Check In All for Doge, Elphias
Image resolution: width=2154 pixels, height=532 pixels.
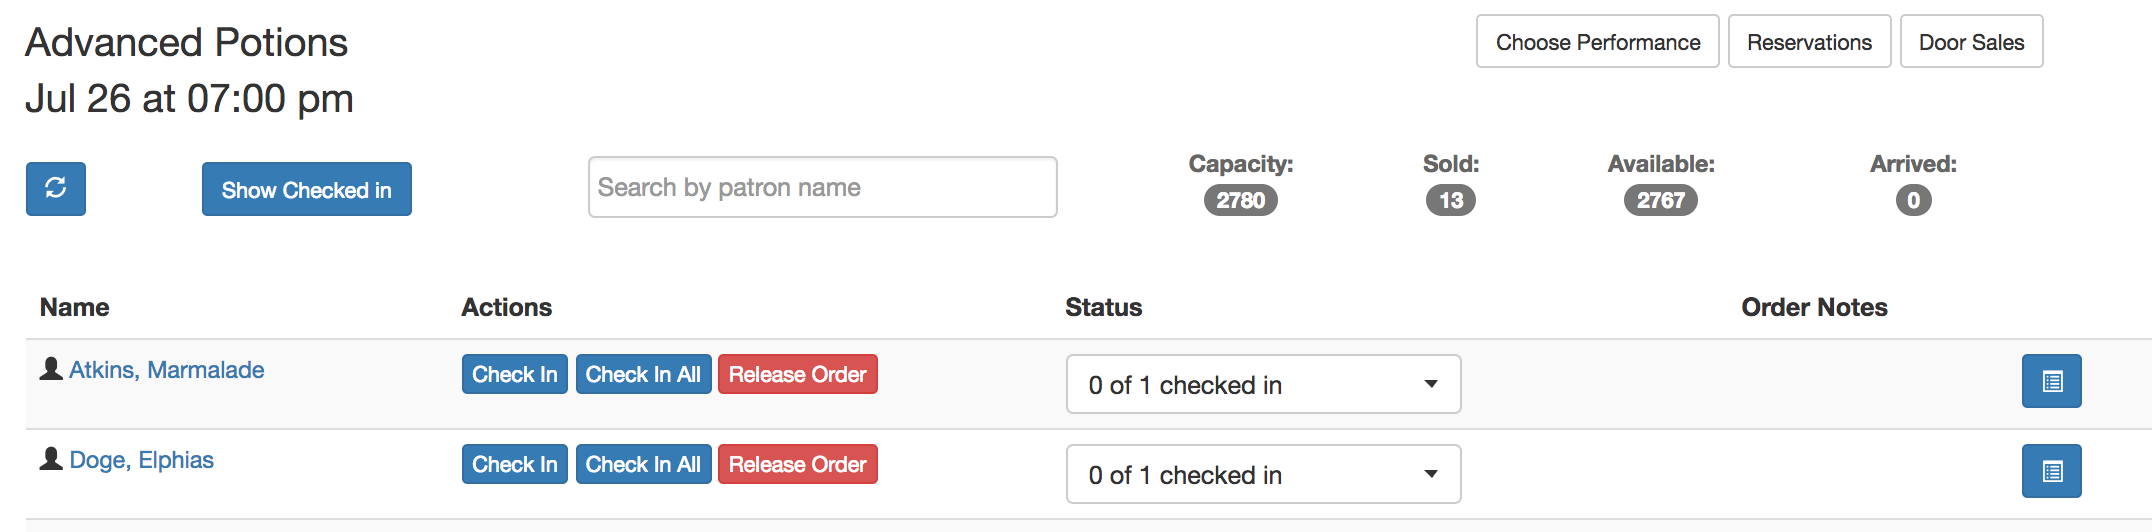(x=643, y=464)
